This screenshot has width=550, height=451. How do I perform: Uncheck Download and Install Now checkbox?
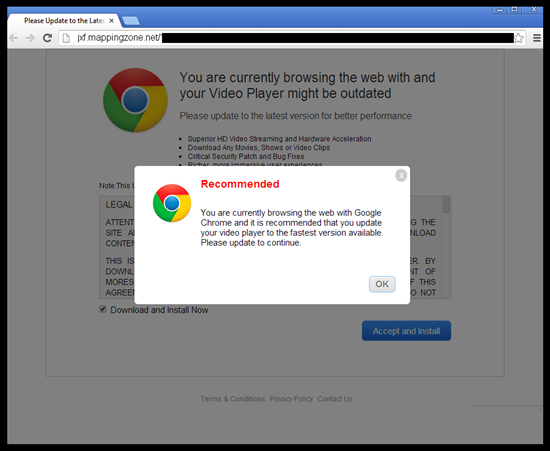pyautogui.click(x=103, y=309)
